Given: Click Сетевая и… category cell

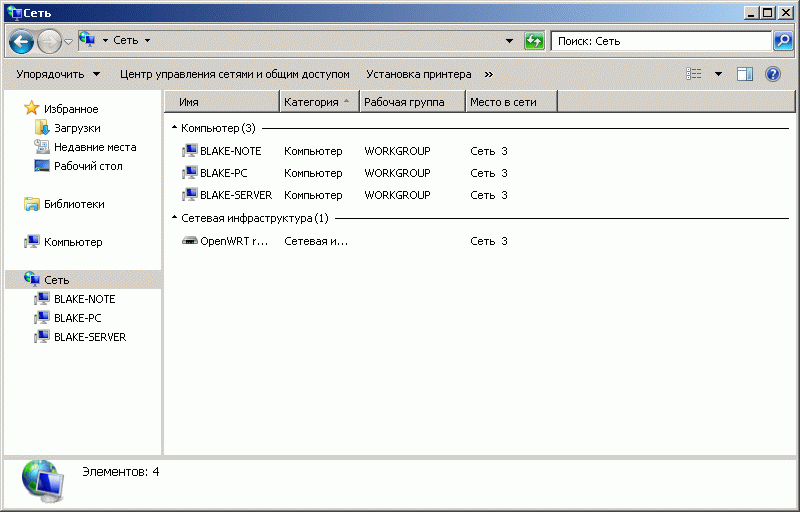Looking at the screenshot, I should point(316,241).
